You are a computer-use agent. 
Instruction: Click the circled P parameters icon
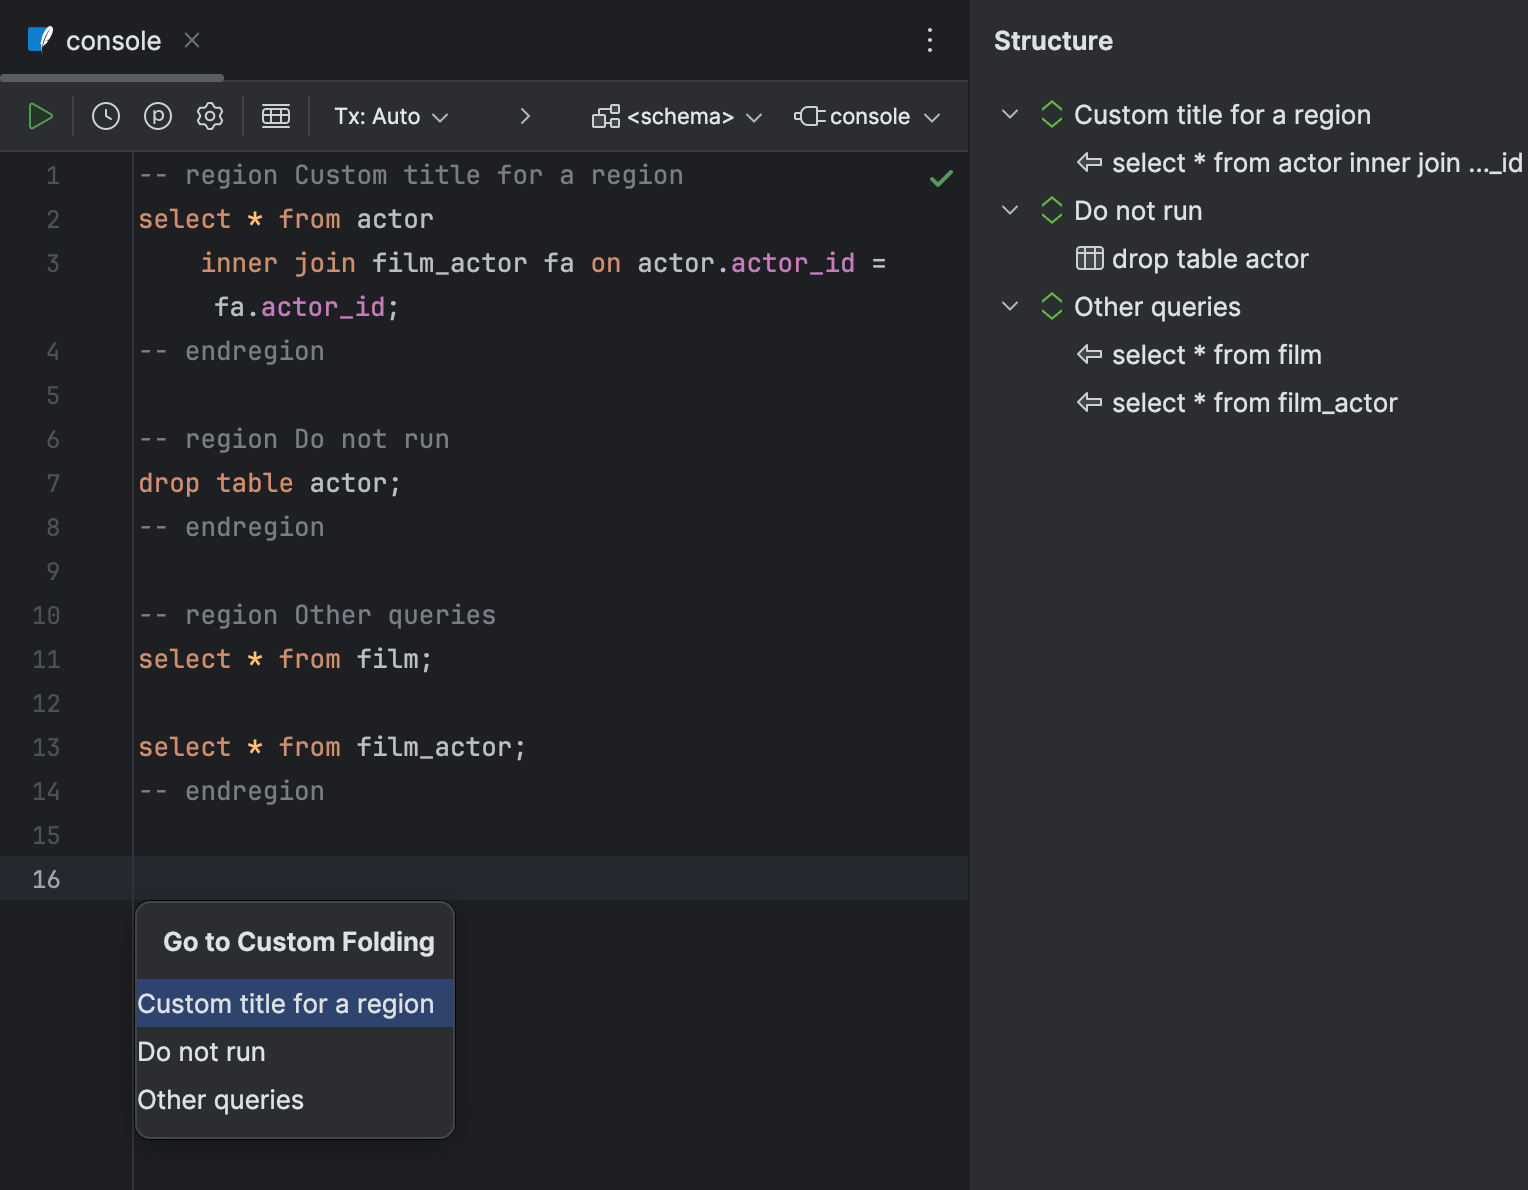pos(157,115)
